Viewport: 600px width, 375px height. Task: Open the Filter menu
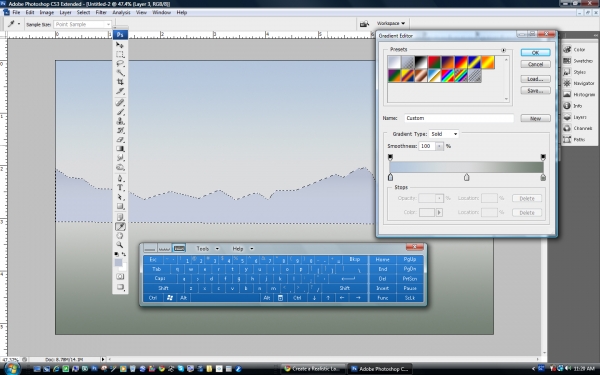[x=101, y=13]
